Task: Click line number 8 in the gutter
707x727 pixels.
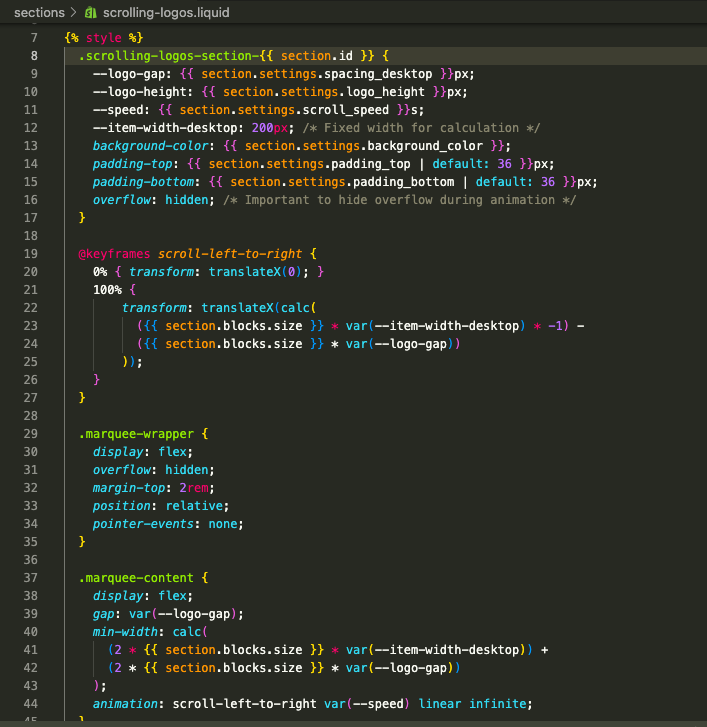Action: (x=34, y=56)
